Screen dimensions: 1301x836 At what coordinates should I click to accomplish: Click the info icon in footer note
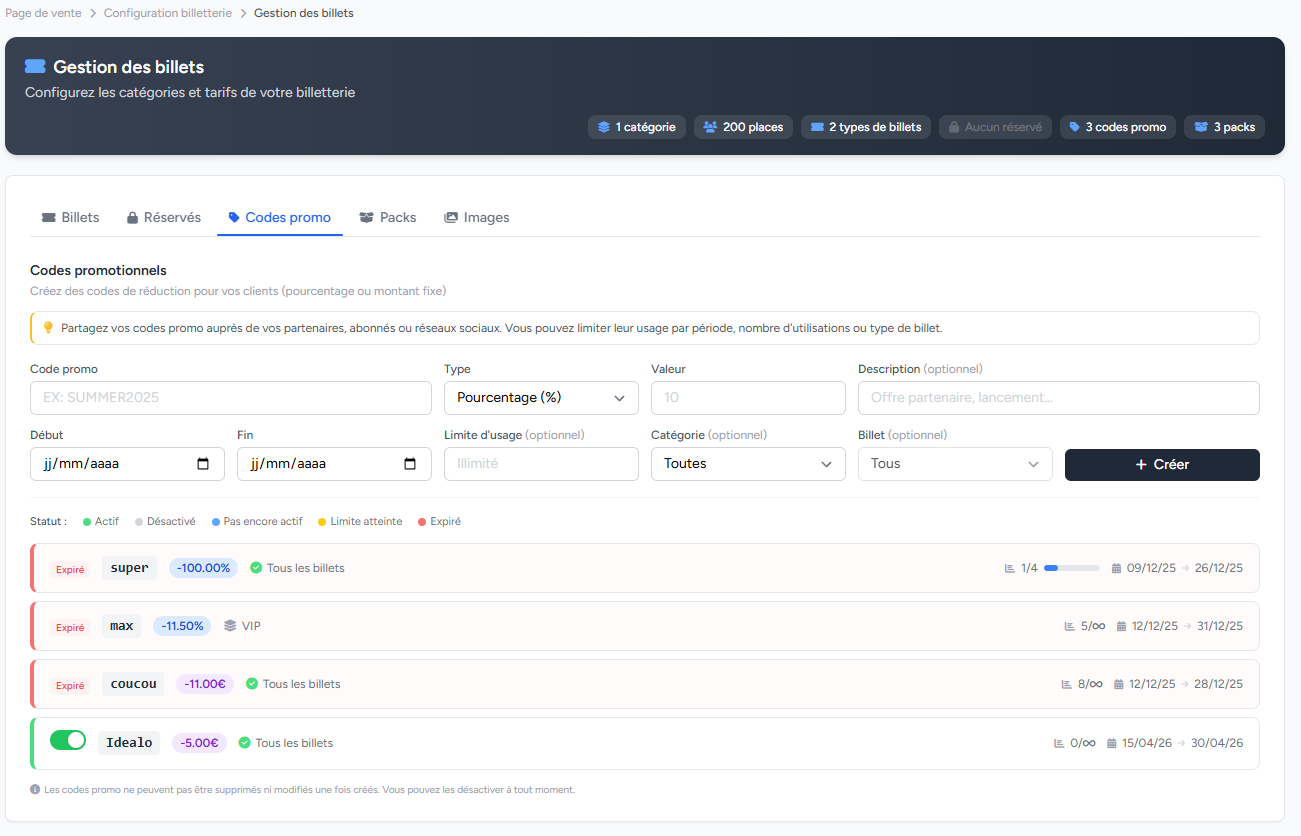35,789
